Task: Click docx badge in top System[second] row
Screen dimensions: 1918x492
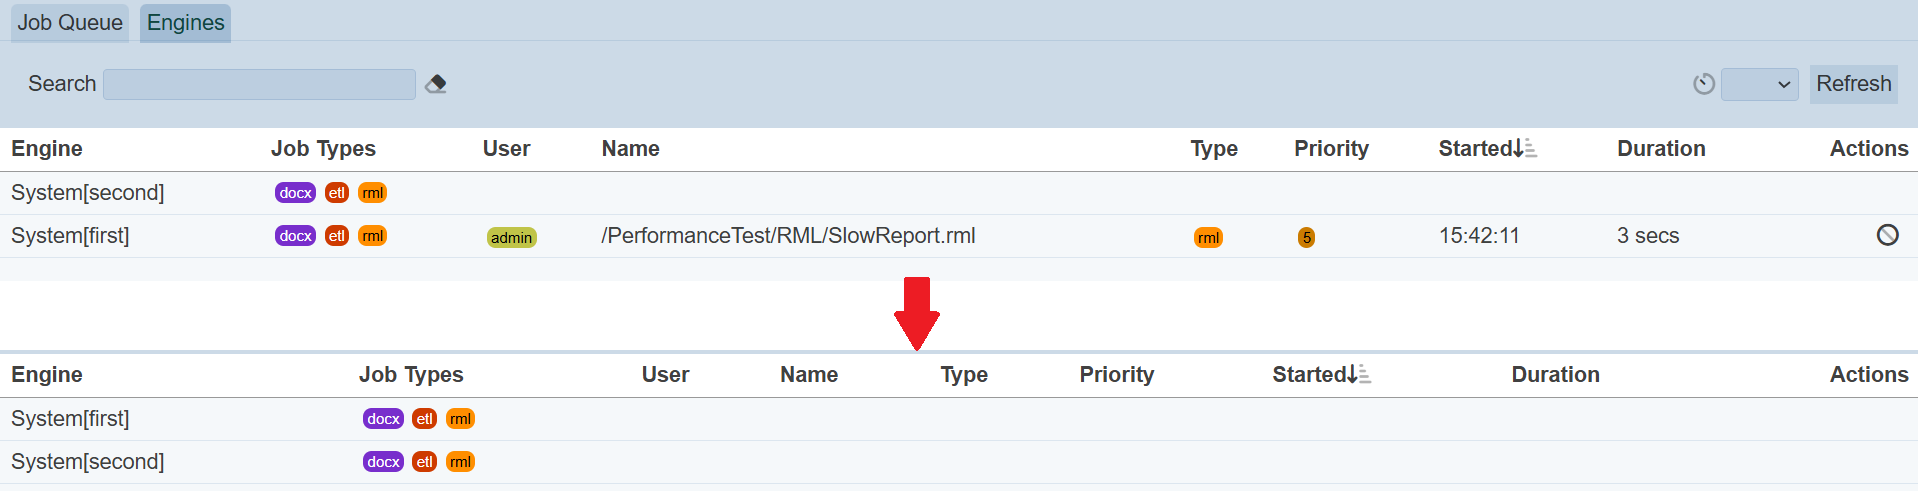Action: (295, 193)
